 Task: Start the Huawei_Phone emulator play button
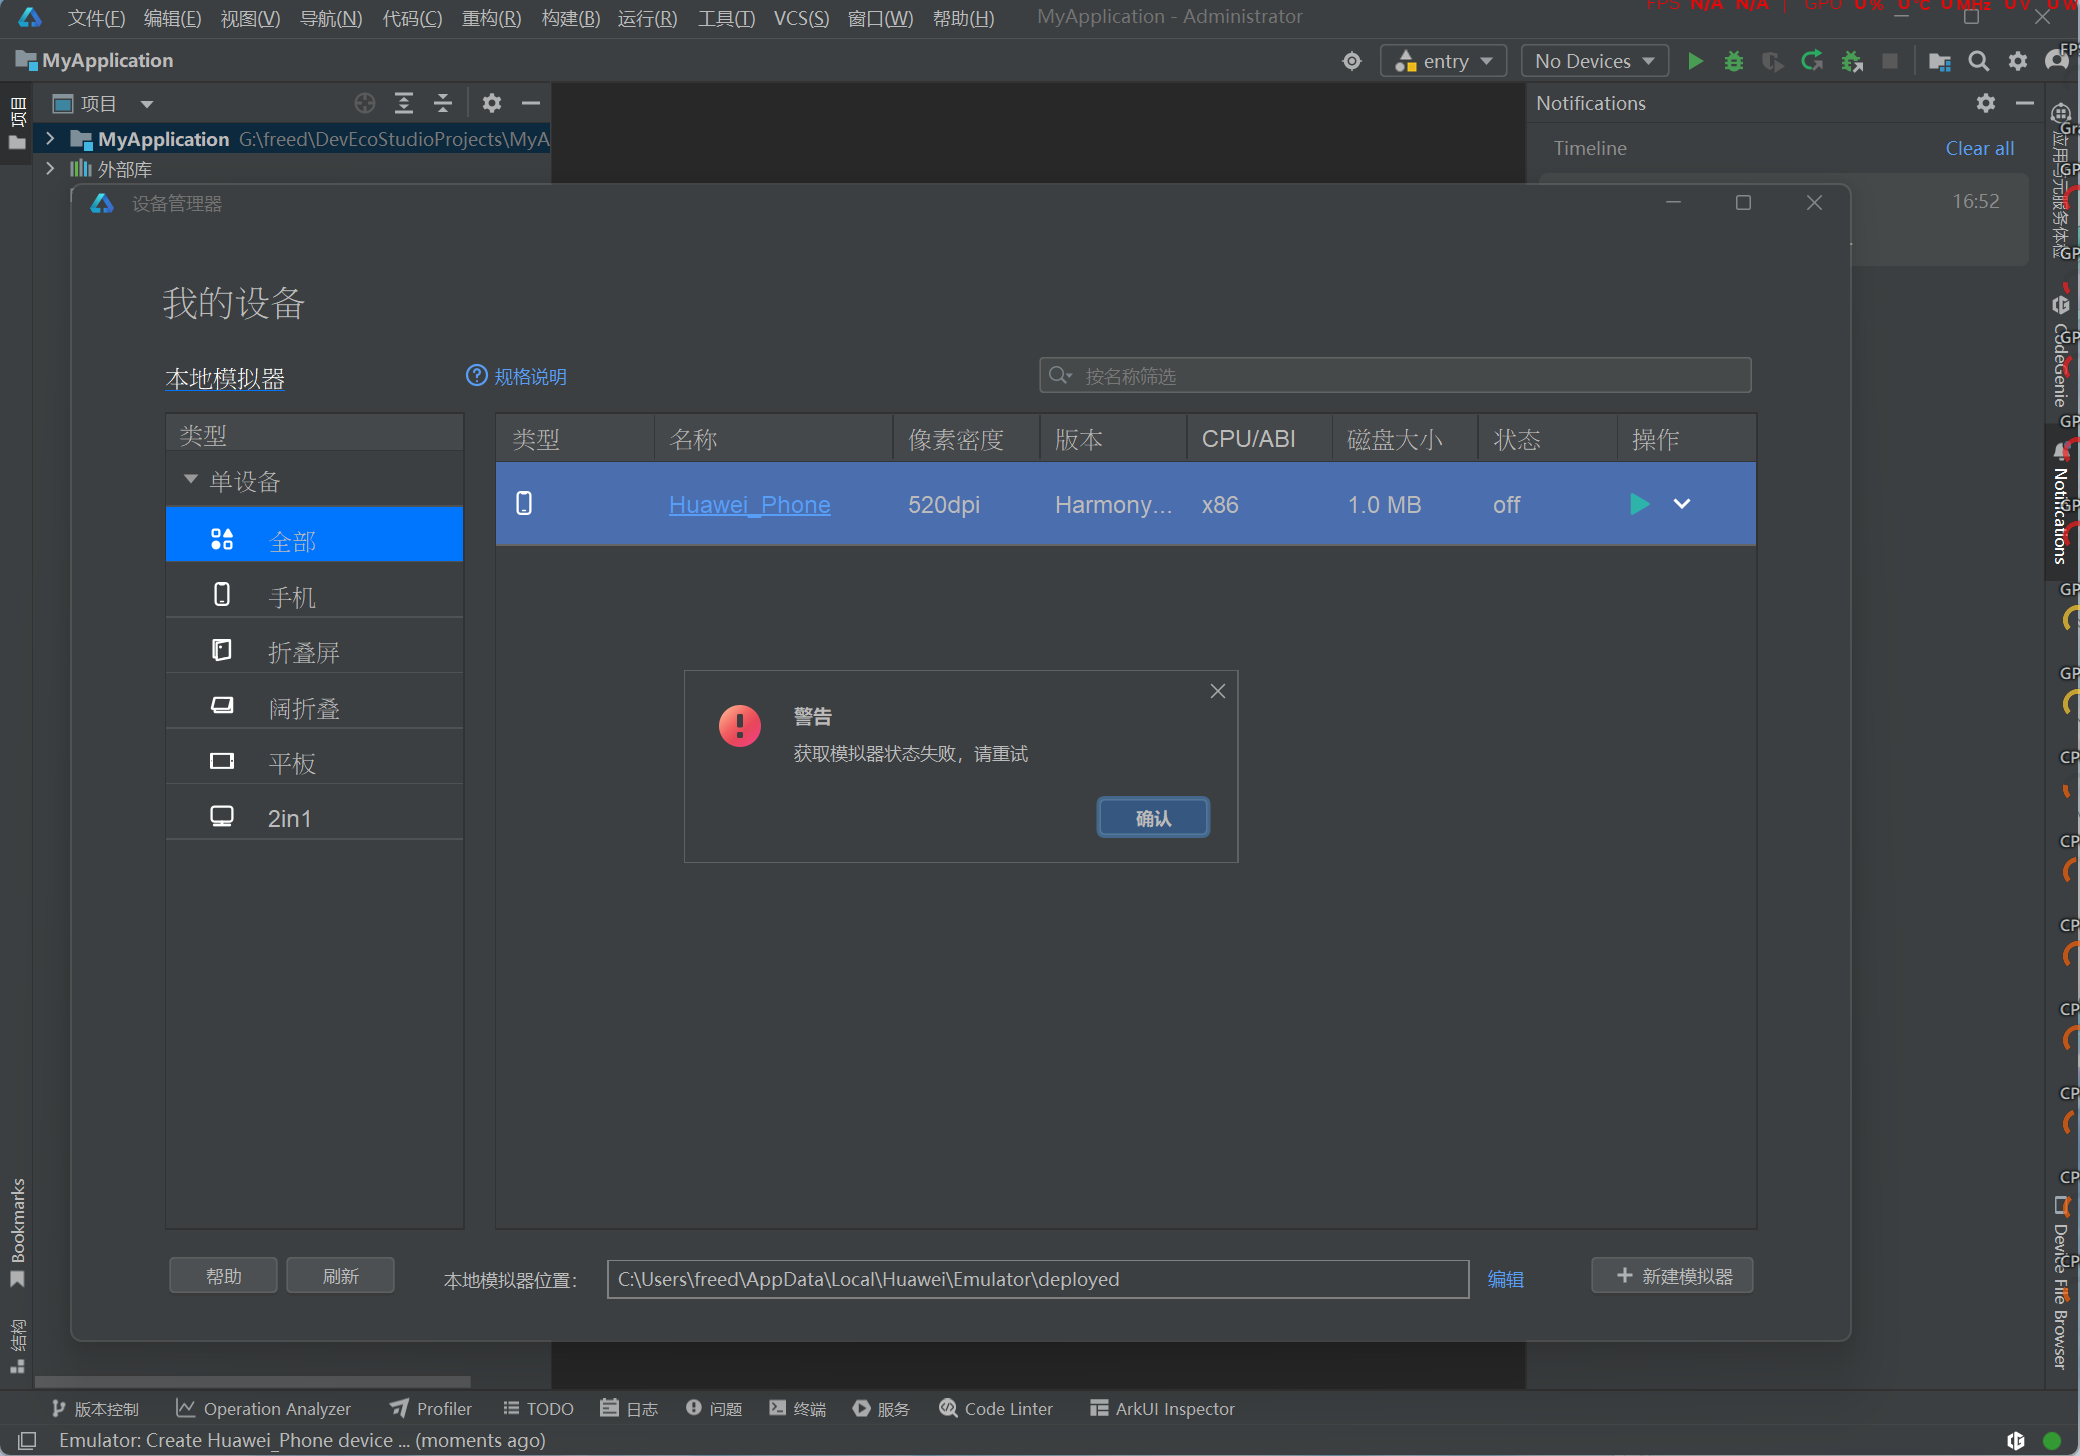click(x=1639, y=504)
